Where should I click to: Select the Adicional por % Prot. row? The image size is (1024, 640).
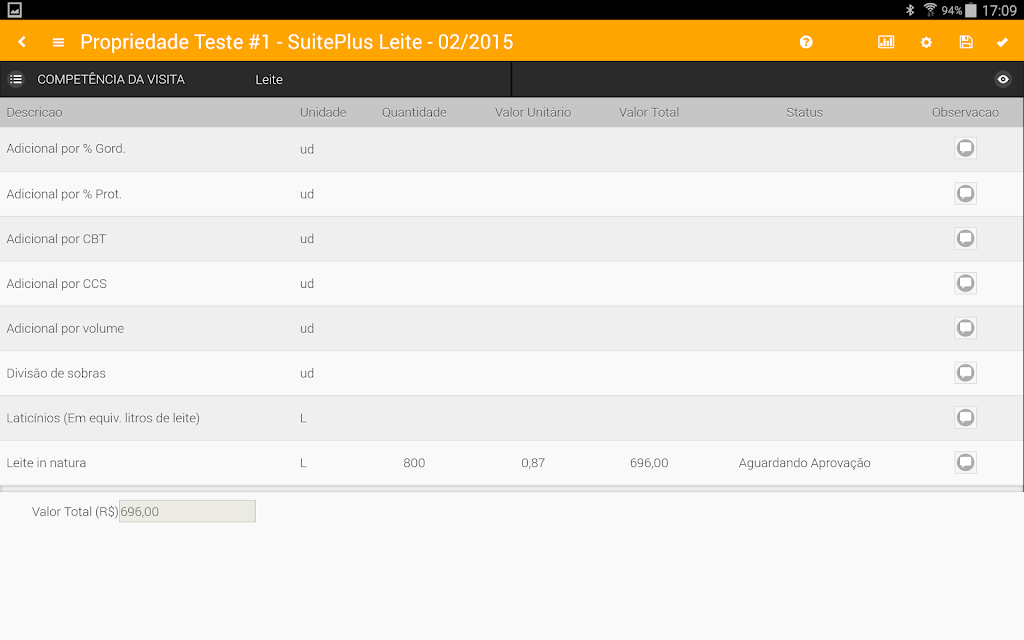(511, 194)
